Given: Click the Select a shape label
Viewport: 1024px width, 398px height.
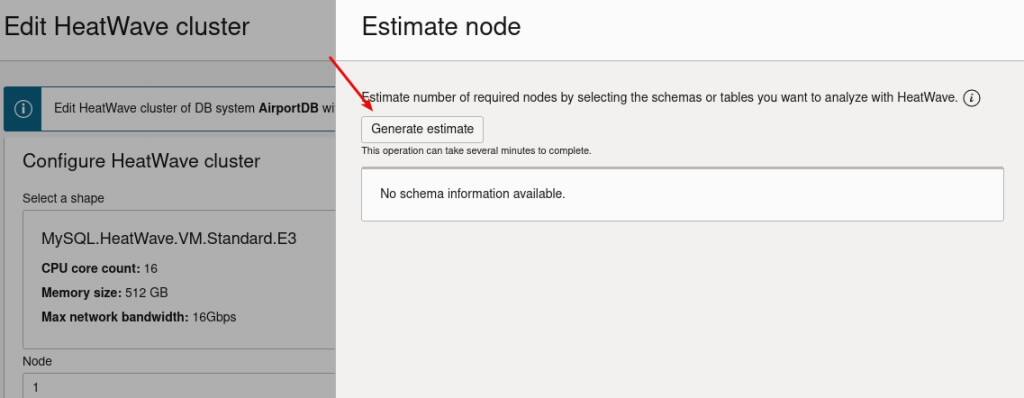Looking at the screenshot, I should pos(63,198).
